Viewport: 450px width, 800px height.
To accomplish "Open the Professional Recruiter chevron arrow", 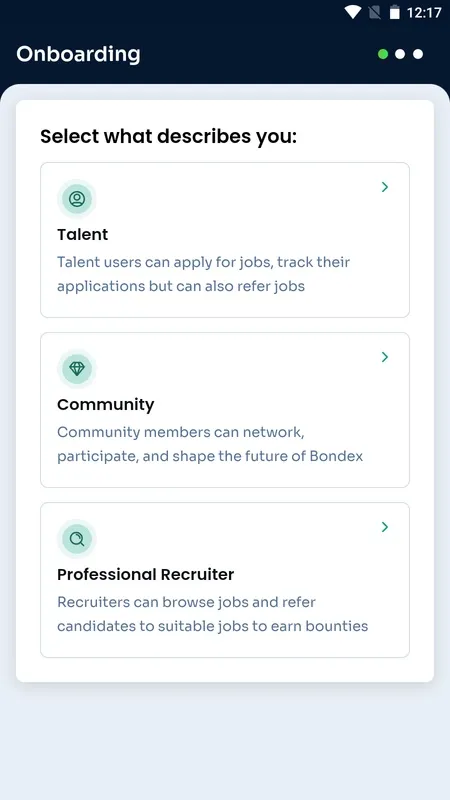I will (x=385, y=527).
